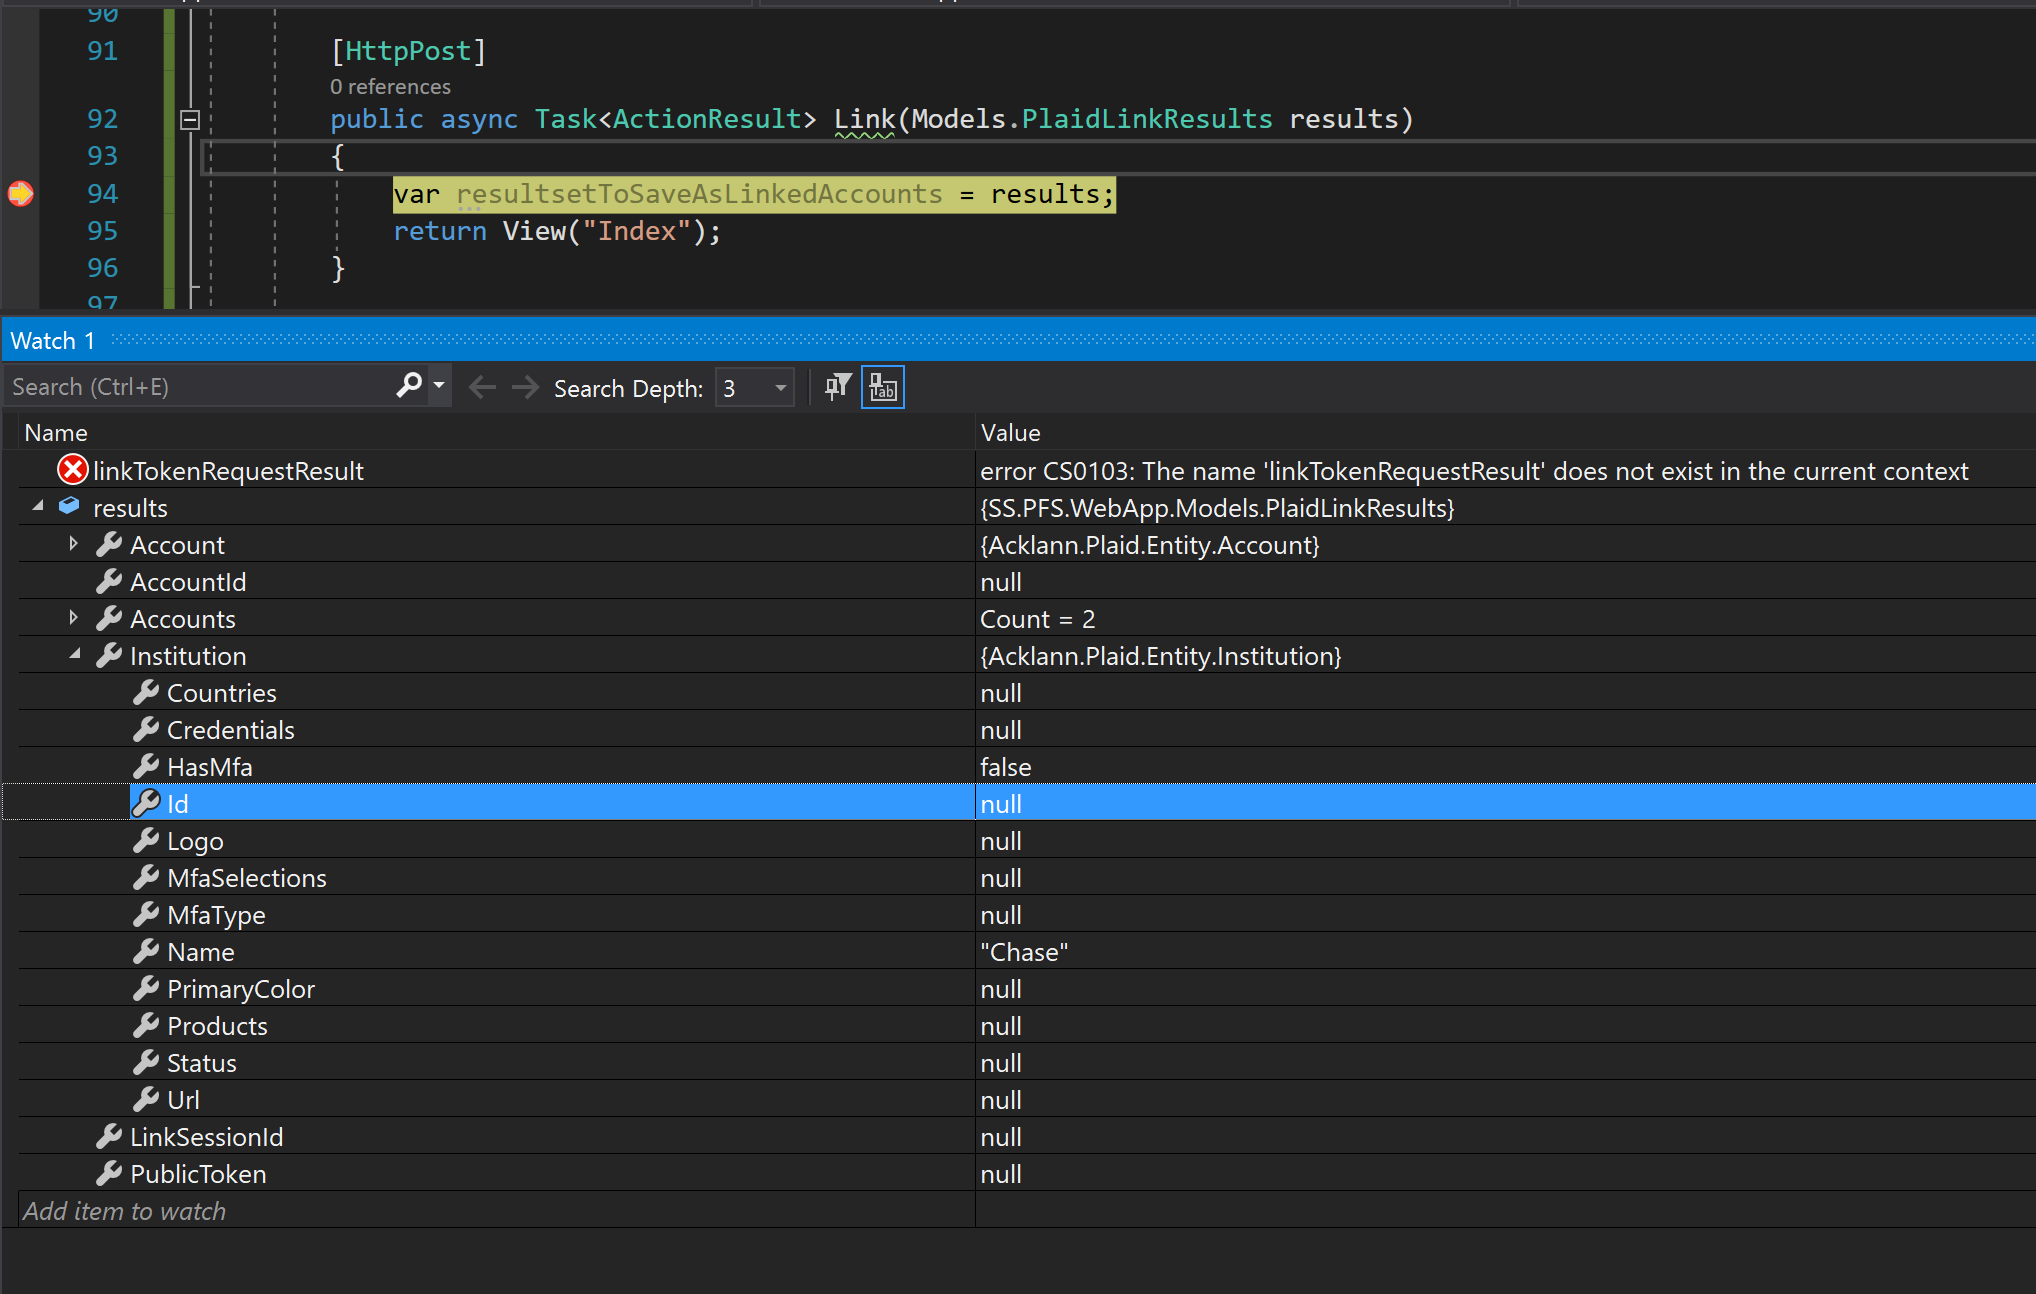2036x1294 pixels.
Task: Click the wrench icon on selected Id row
Action: pyautogui.click(x=146, y=803)
